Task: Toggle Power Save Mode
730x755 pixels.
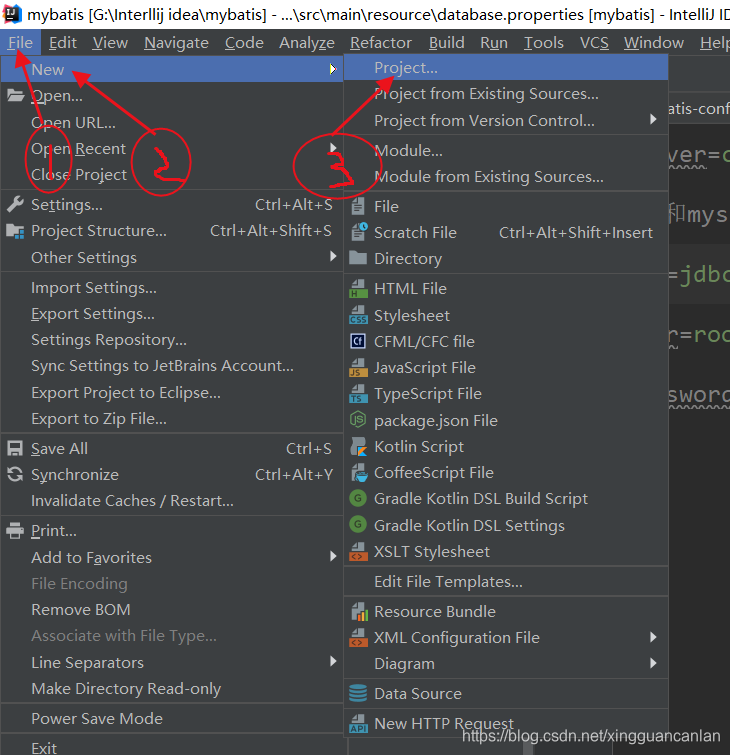Action: [x=172, y=718]
